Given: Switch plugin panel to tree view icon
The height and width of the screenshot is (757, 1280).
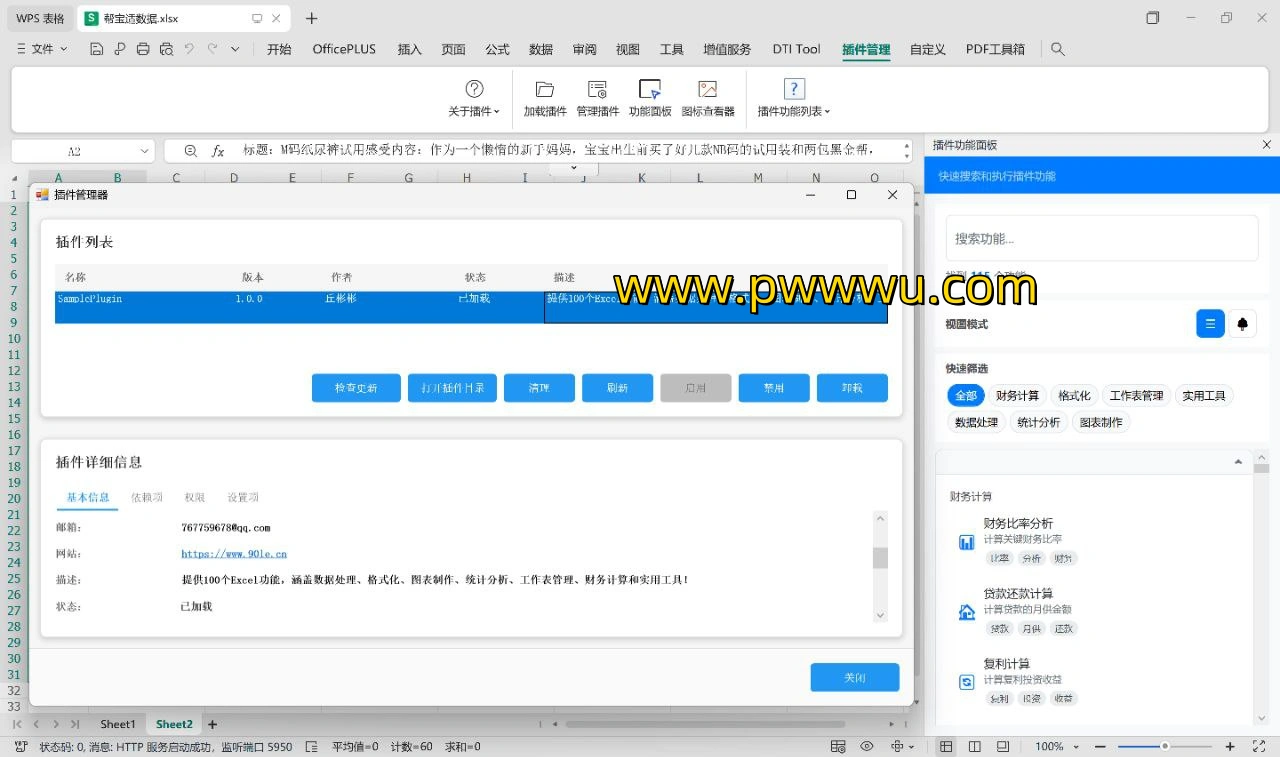Looking at the screenshot, I should point(1243,323).
